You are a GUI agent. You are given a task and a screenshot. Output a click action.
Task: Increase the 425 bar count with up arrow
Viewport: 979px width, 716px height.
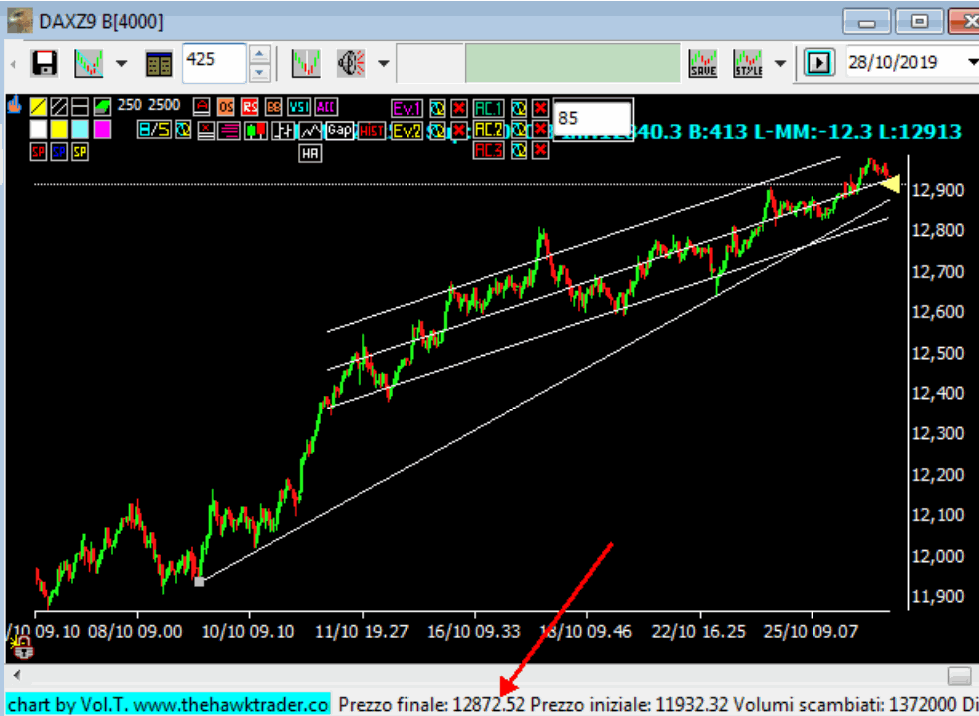point(260,54)
